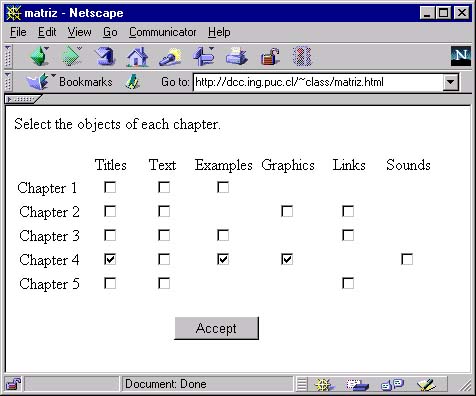This screenshot has height=396, width=476.
Task: Click the Stop traffic-light icon
Action: (x=302, y=56)
